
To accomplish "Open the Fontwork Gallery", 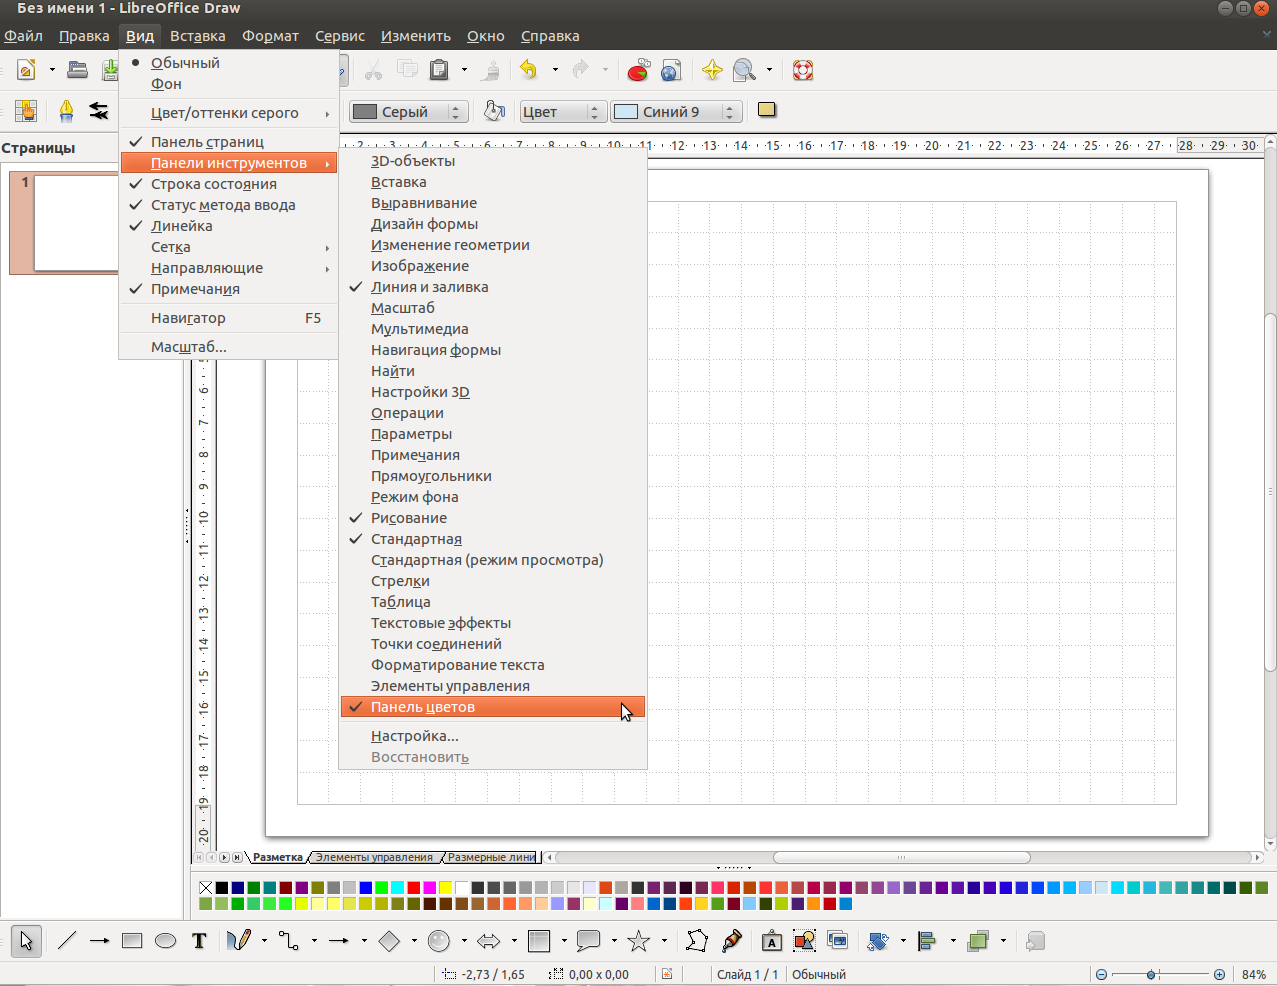I will pyautogui.click(x=772, y=941).
